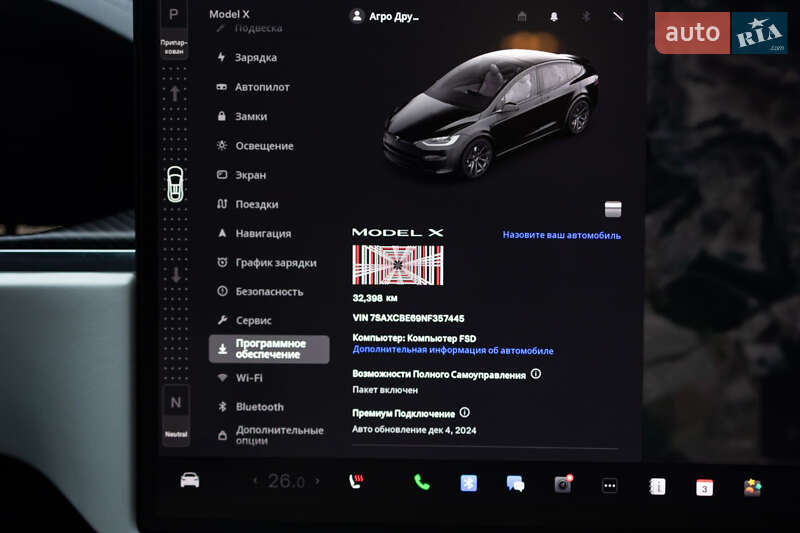800x533 pixels.
Task: Open the Messages chat app
Action: [515, 484]
